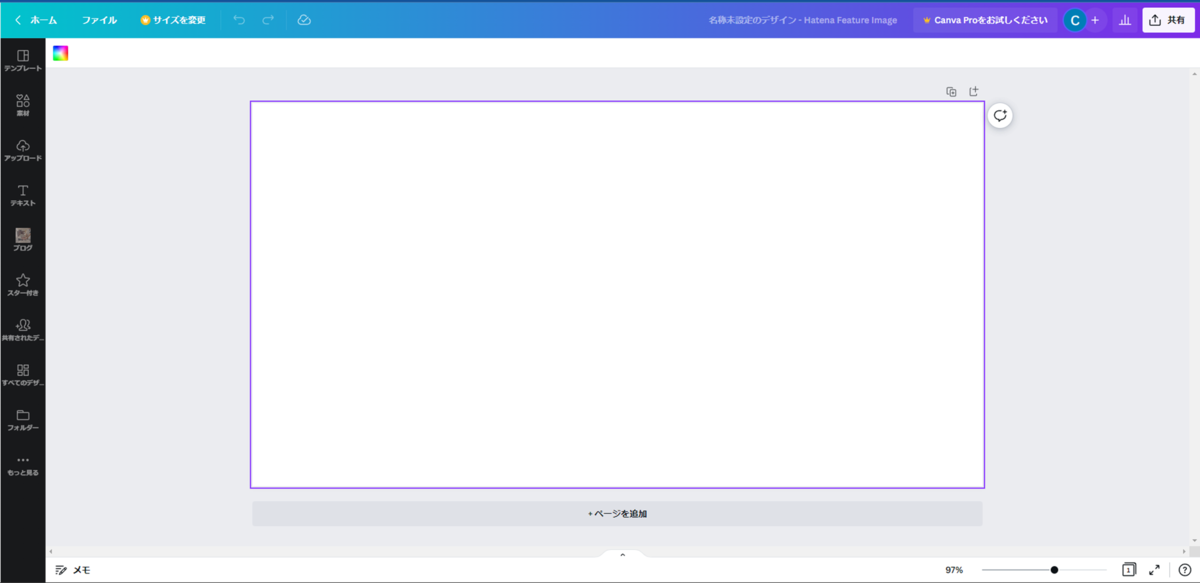Go back to Home (ホーム)
The height and width of the screenshot is (583, 1200).
point(36,20)
